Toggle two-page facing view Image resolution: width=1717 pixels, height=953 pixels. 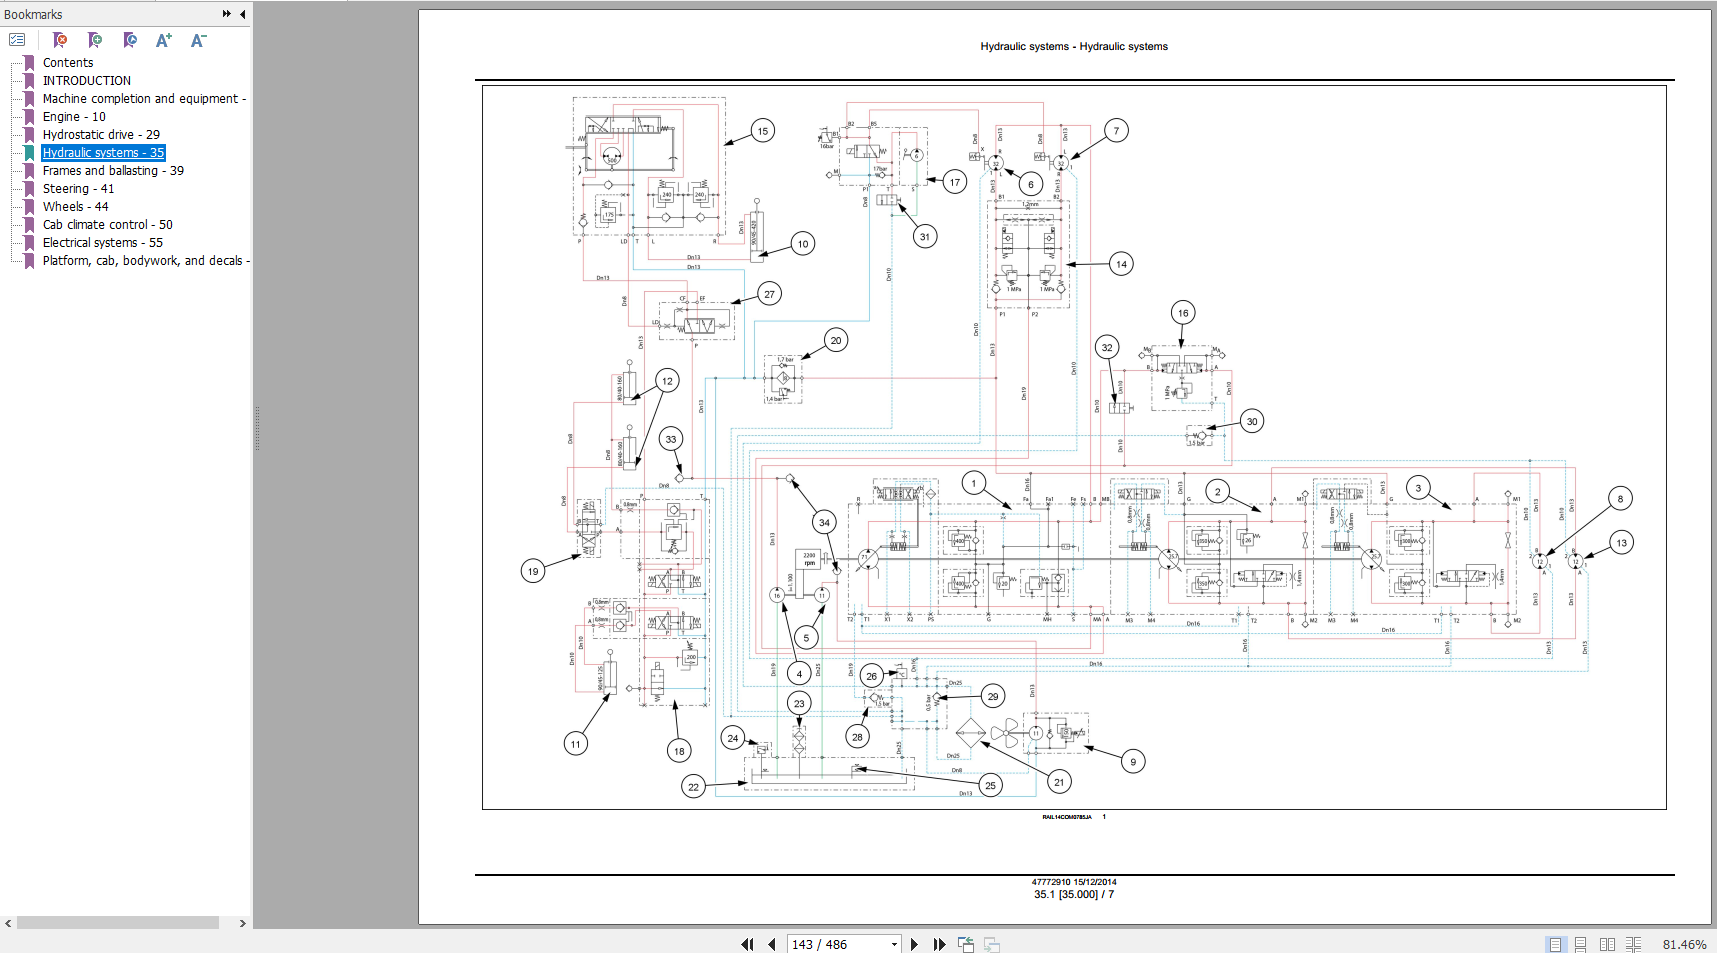click(x=1607, y=944)
